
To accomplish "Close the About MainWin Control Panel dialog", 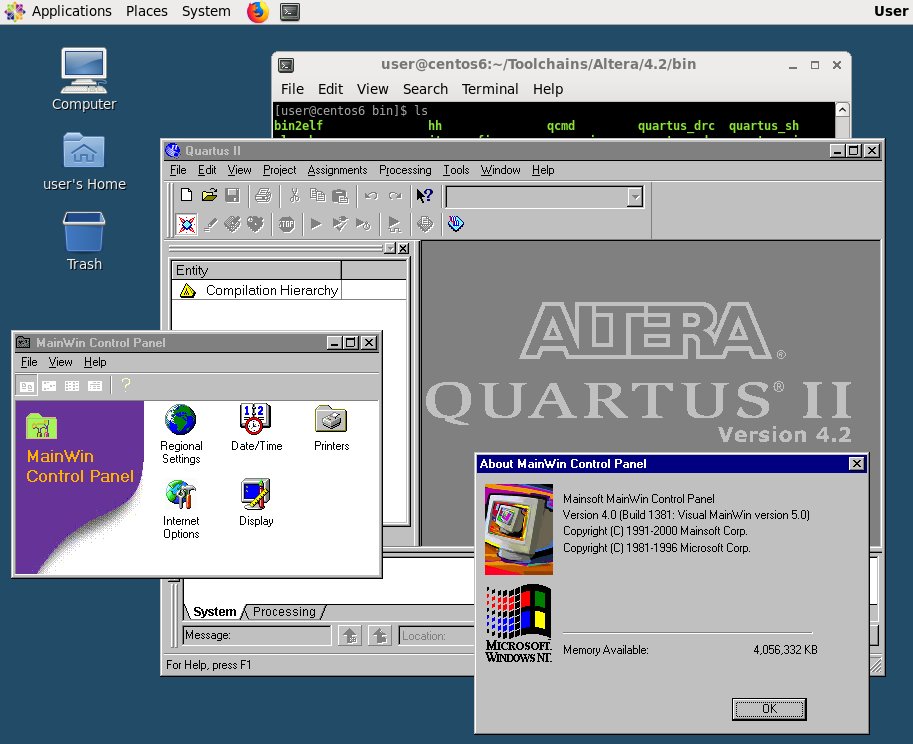I will (x=856, y=463).
